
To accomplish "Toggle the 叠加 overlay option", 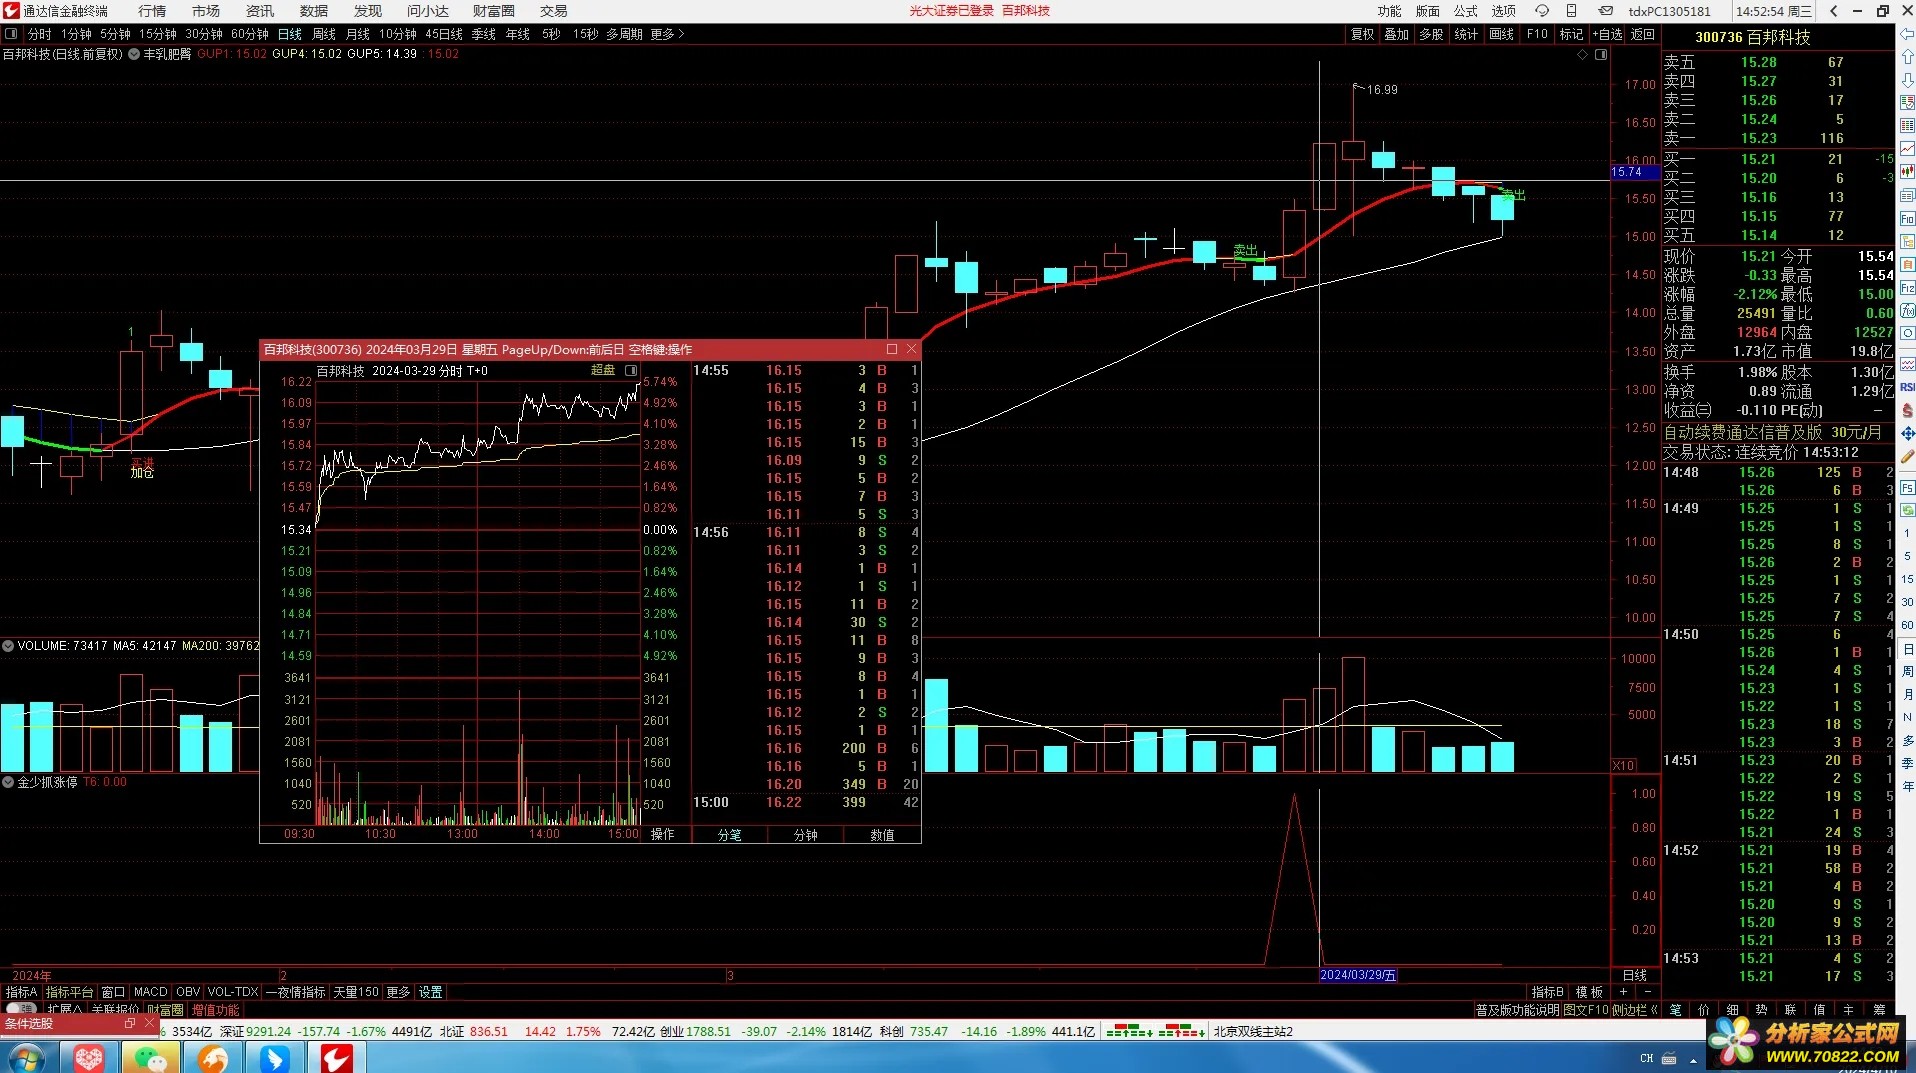I will [x=1396, y=34].
